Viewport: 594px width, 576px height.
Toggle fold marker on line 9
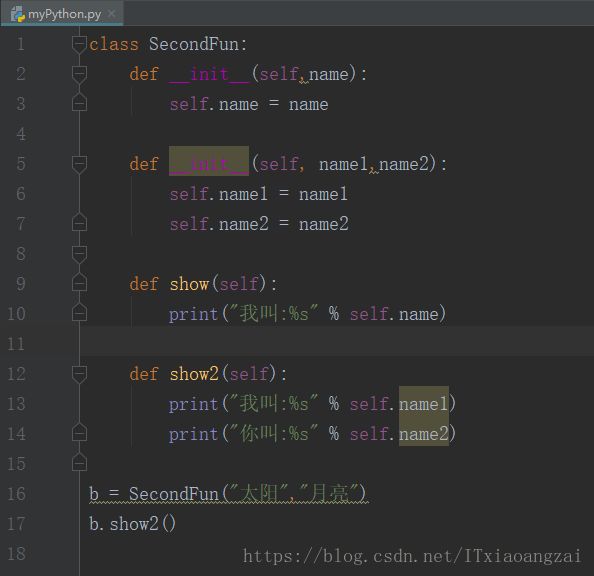coord(80,282)
